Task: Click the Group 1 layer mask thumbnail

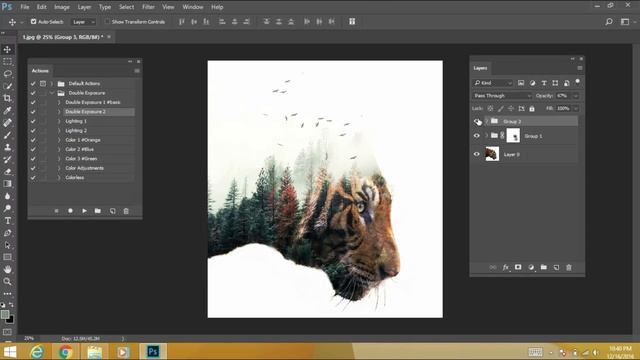Action: [513, 136]
